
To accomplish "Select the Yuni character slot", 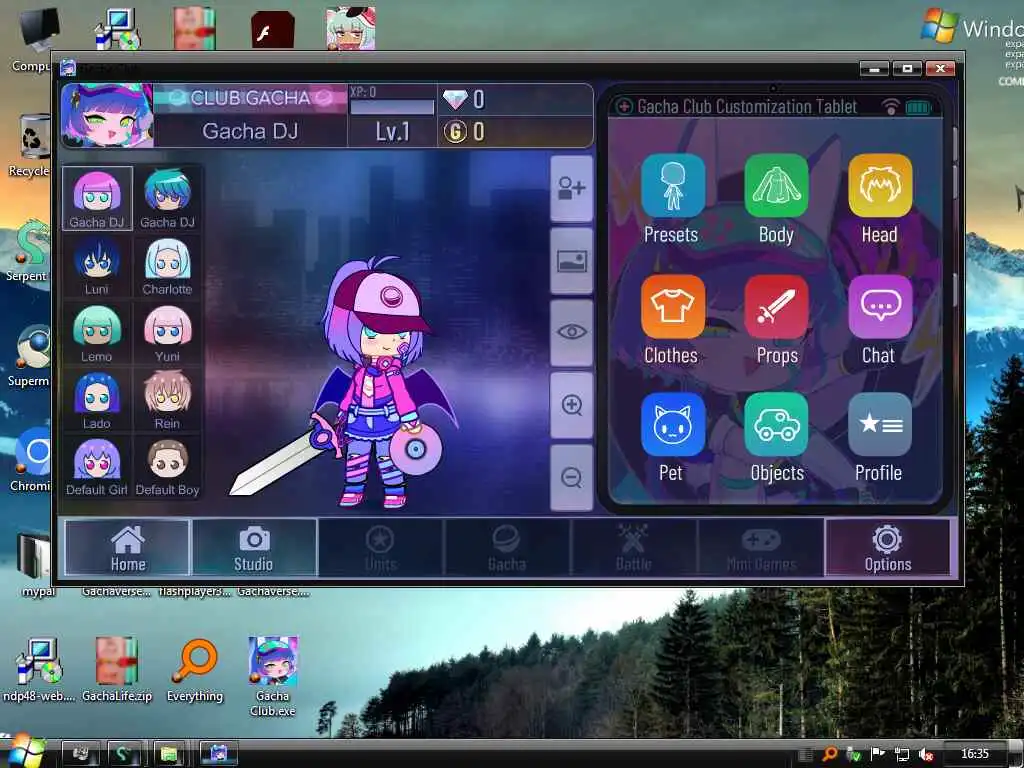I will 167,333.
